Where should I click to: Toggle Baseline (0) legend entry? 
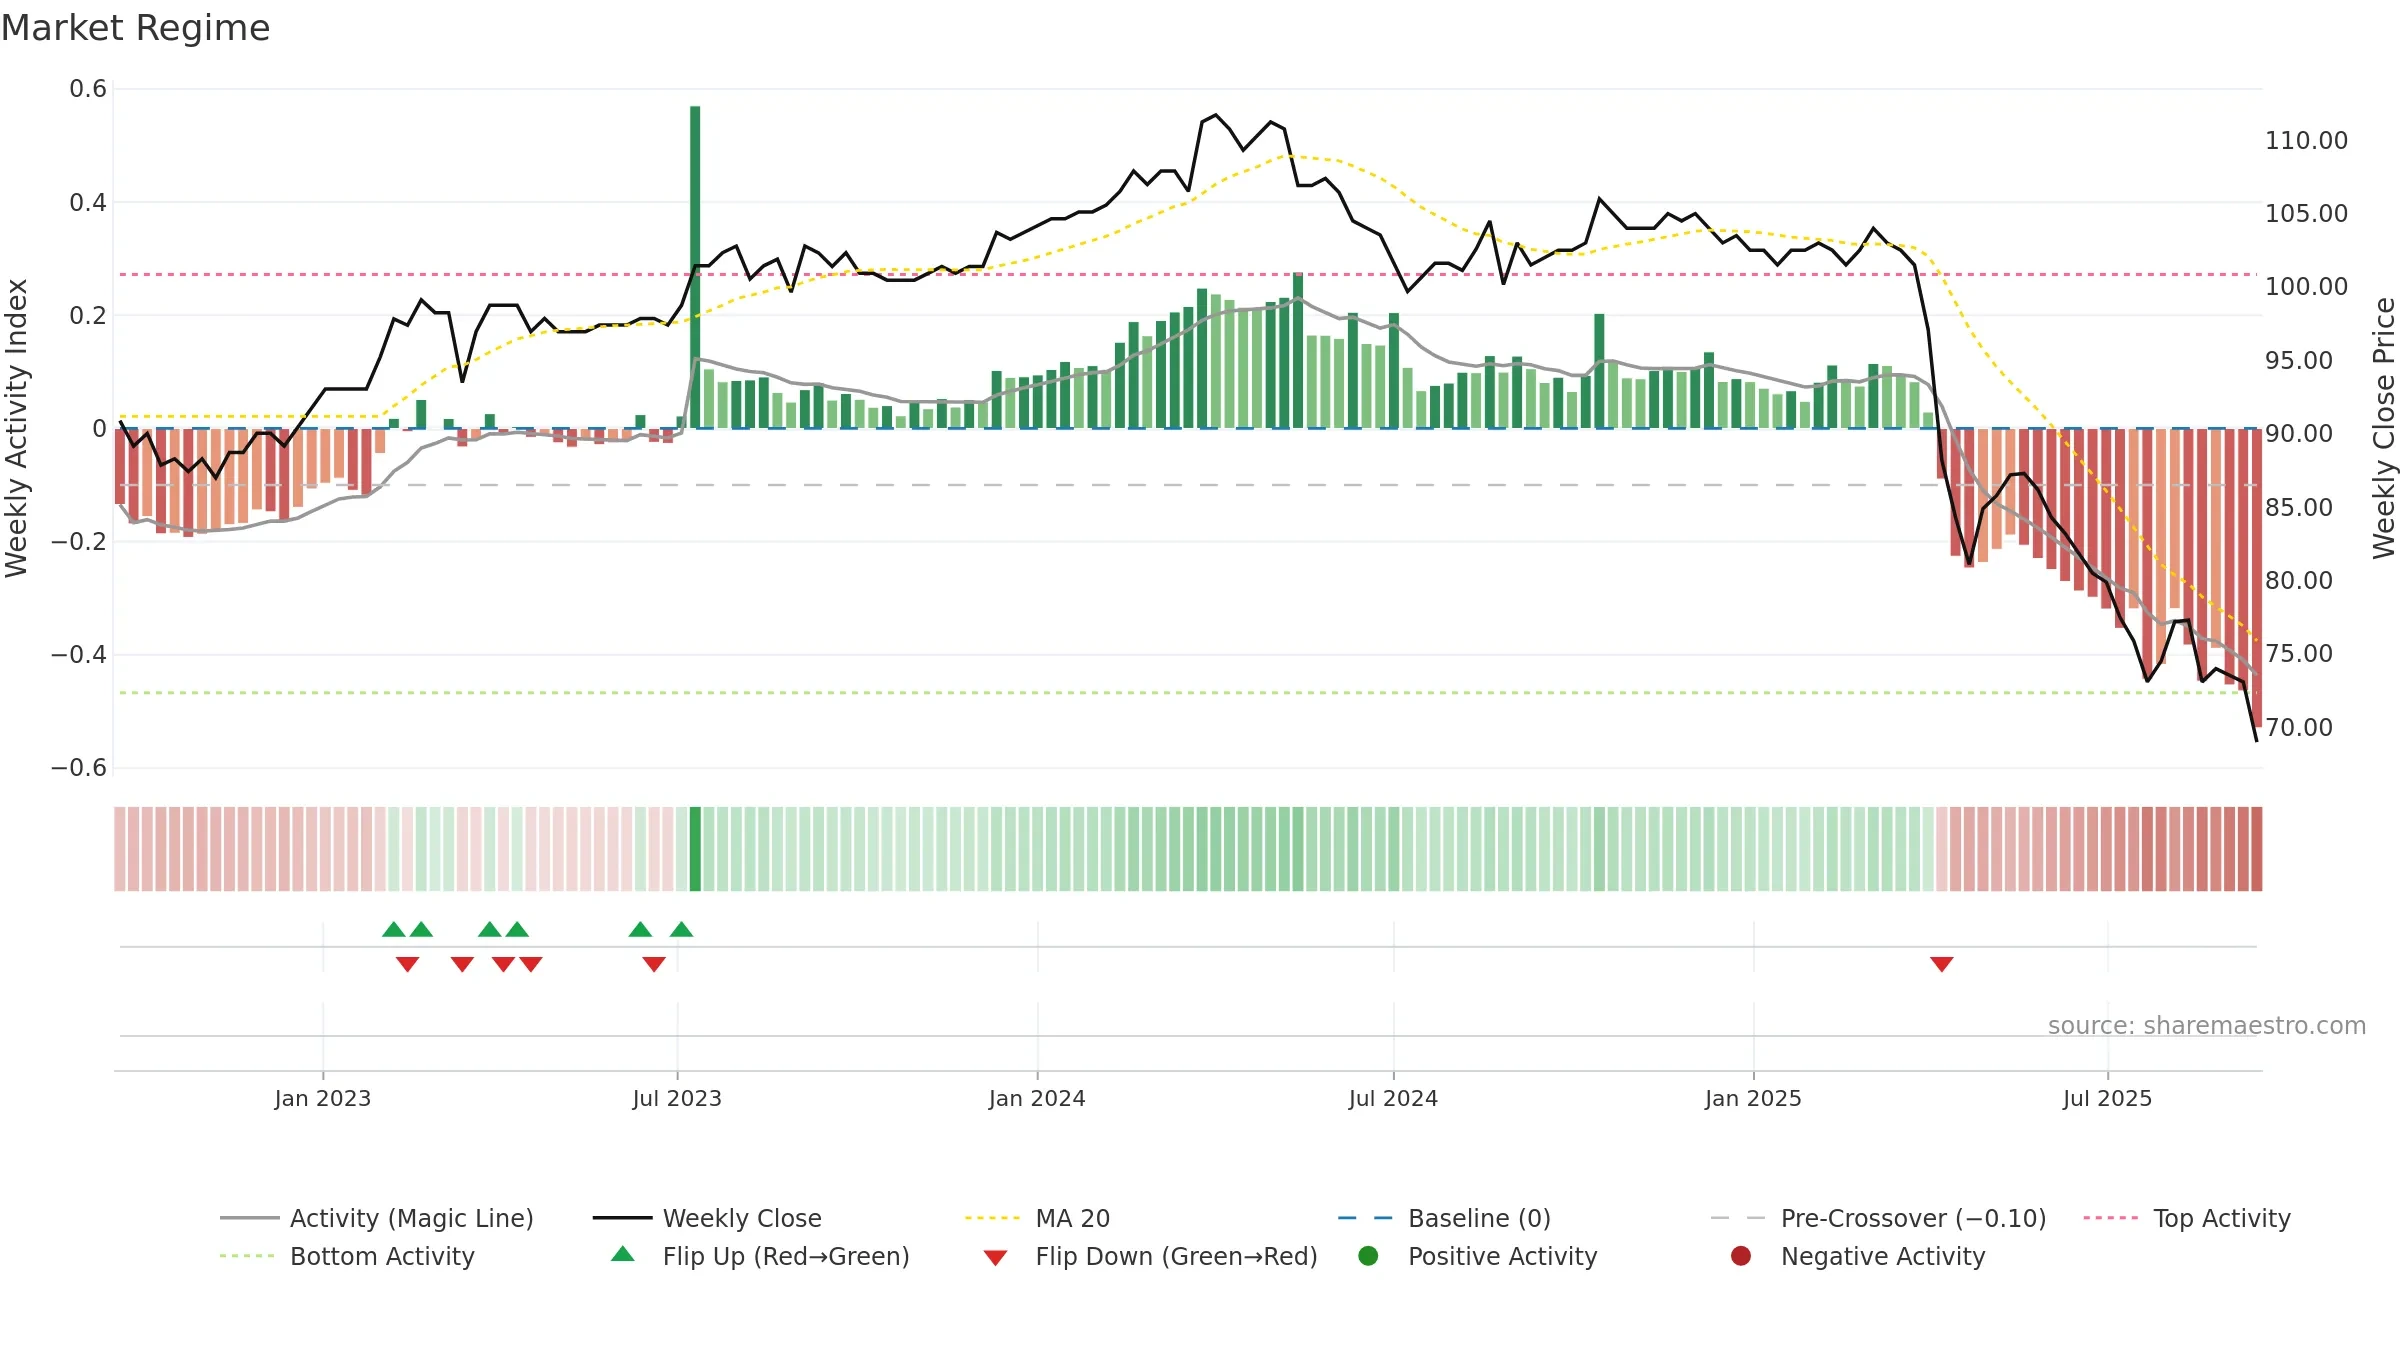(x=1444, y=1218)
